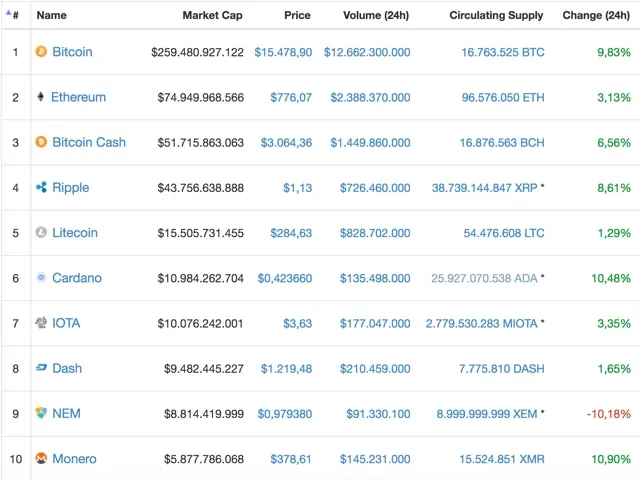Click Monero price $378,61
The image size is (640, 480).
(x=291, y=459)
